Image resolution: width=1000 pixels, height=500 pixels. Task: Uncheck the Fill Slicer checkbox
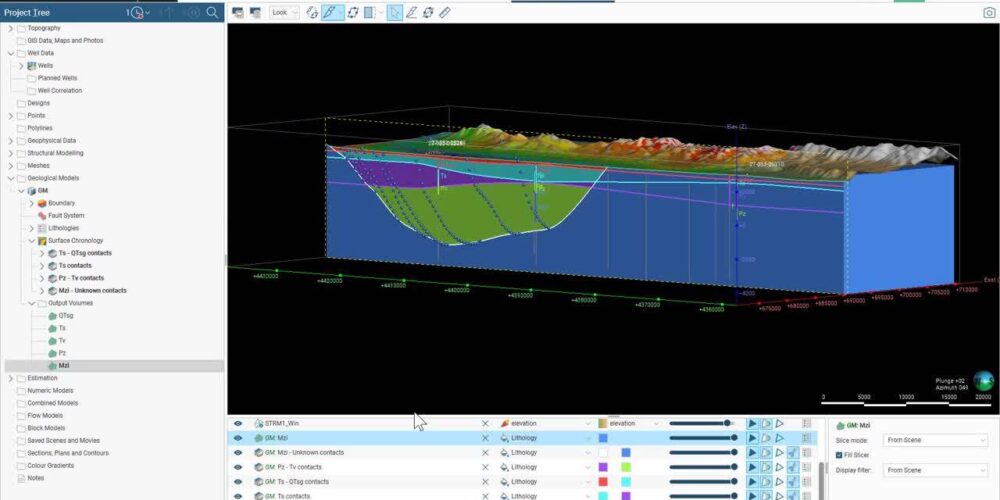pos(839,455)
